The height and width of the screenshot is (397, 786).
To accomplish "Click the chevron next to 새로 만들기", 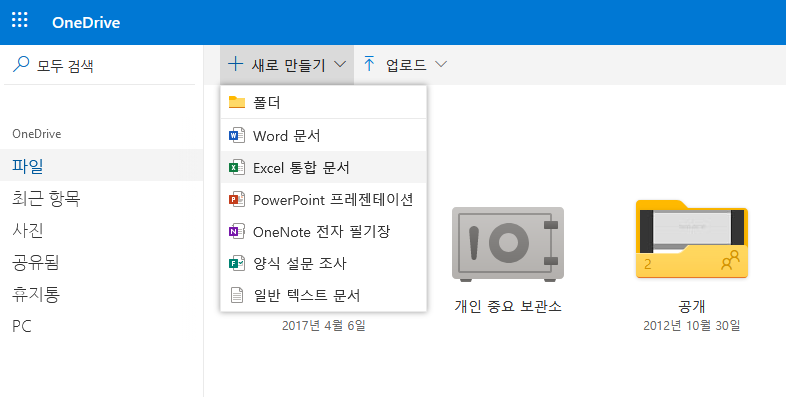I will point(340,64).
